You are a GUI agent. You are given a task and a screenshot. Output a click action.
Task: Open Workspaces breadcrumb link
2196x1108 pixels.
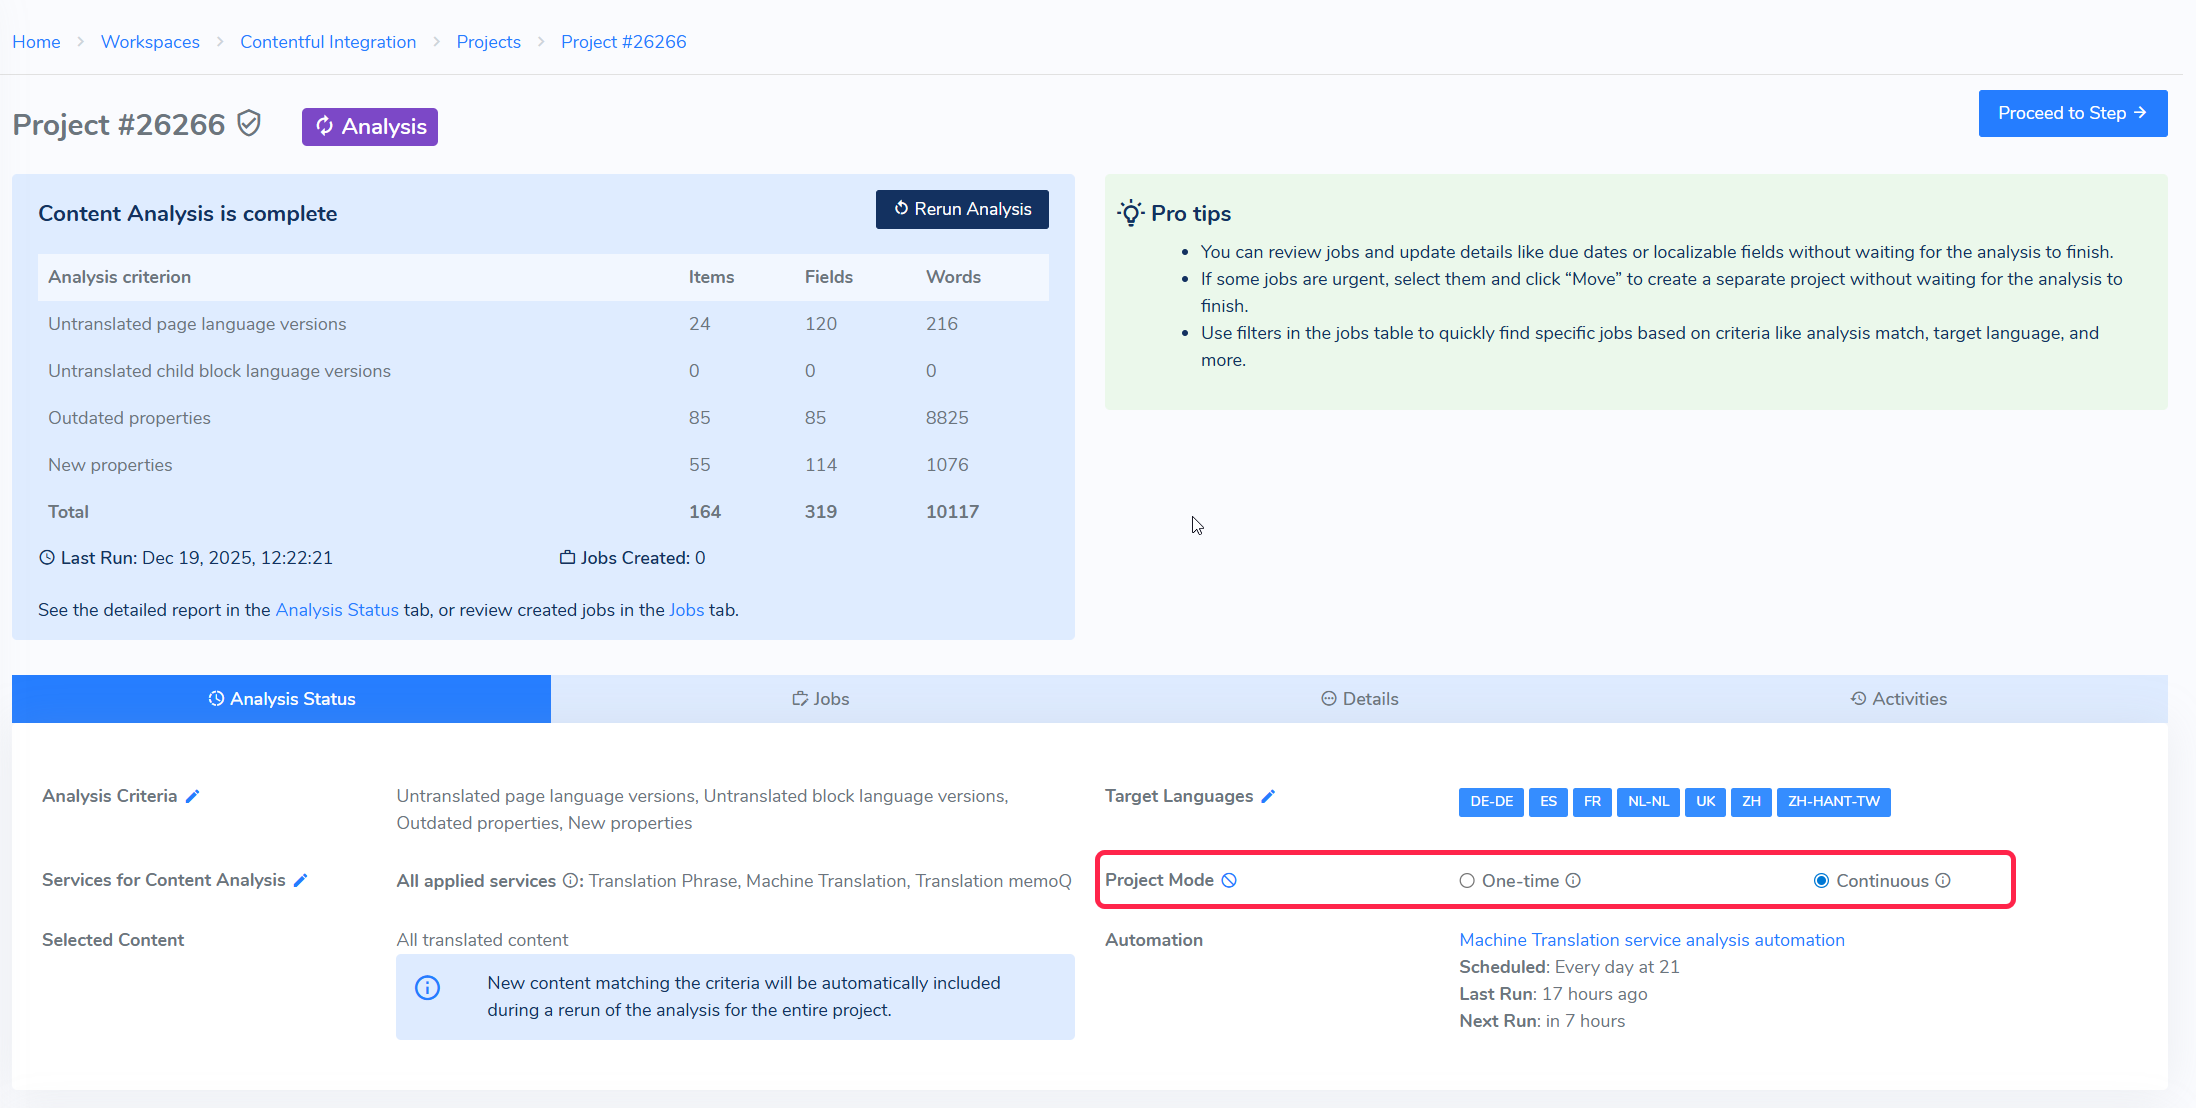coord(150,42)
